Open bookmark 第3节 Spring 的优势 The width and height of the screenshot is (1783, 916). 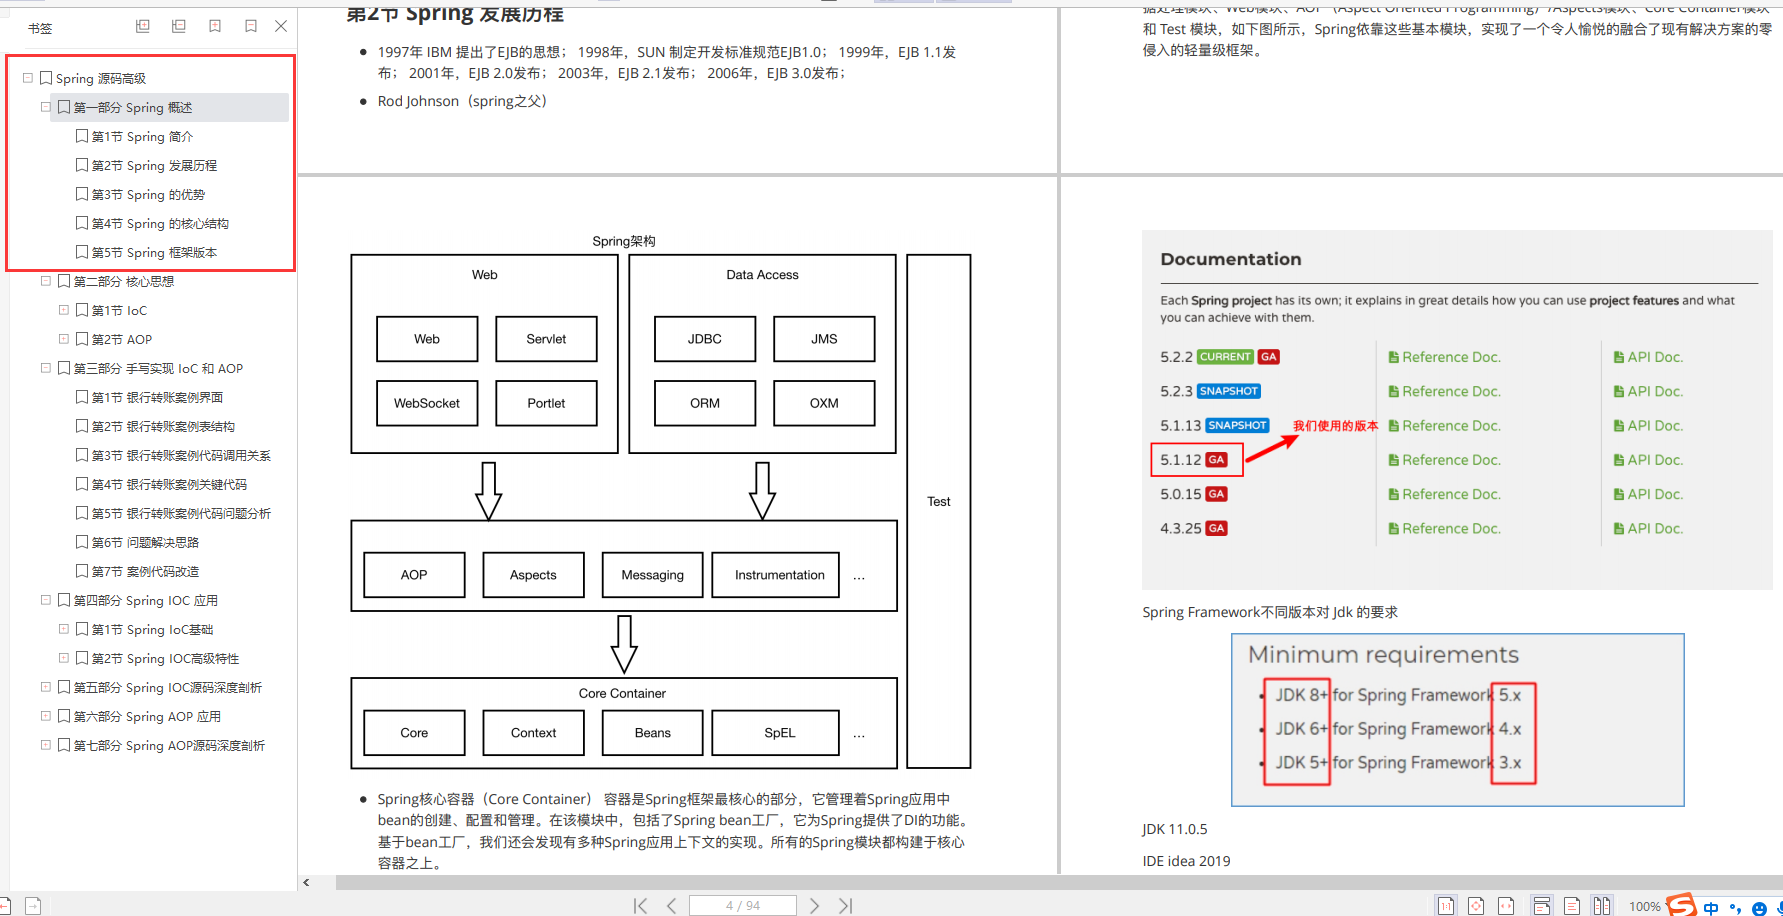point(148,194)
